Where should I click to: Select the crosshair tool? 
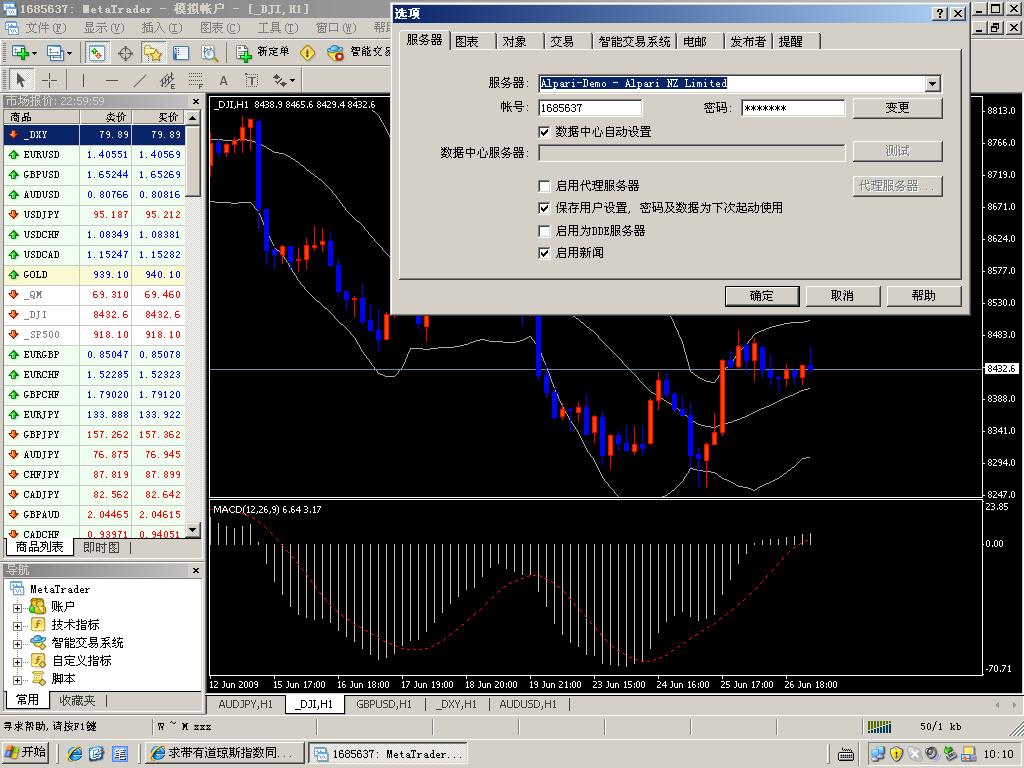point(50,80)
